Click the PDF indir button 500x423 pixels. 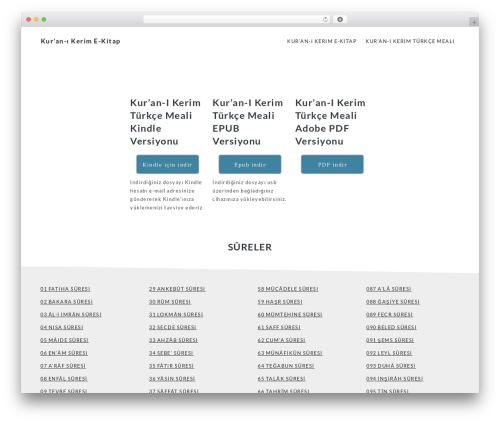pos(332,164)
